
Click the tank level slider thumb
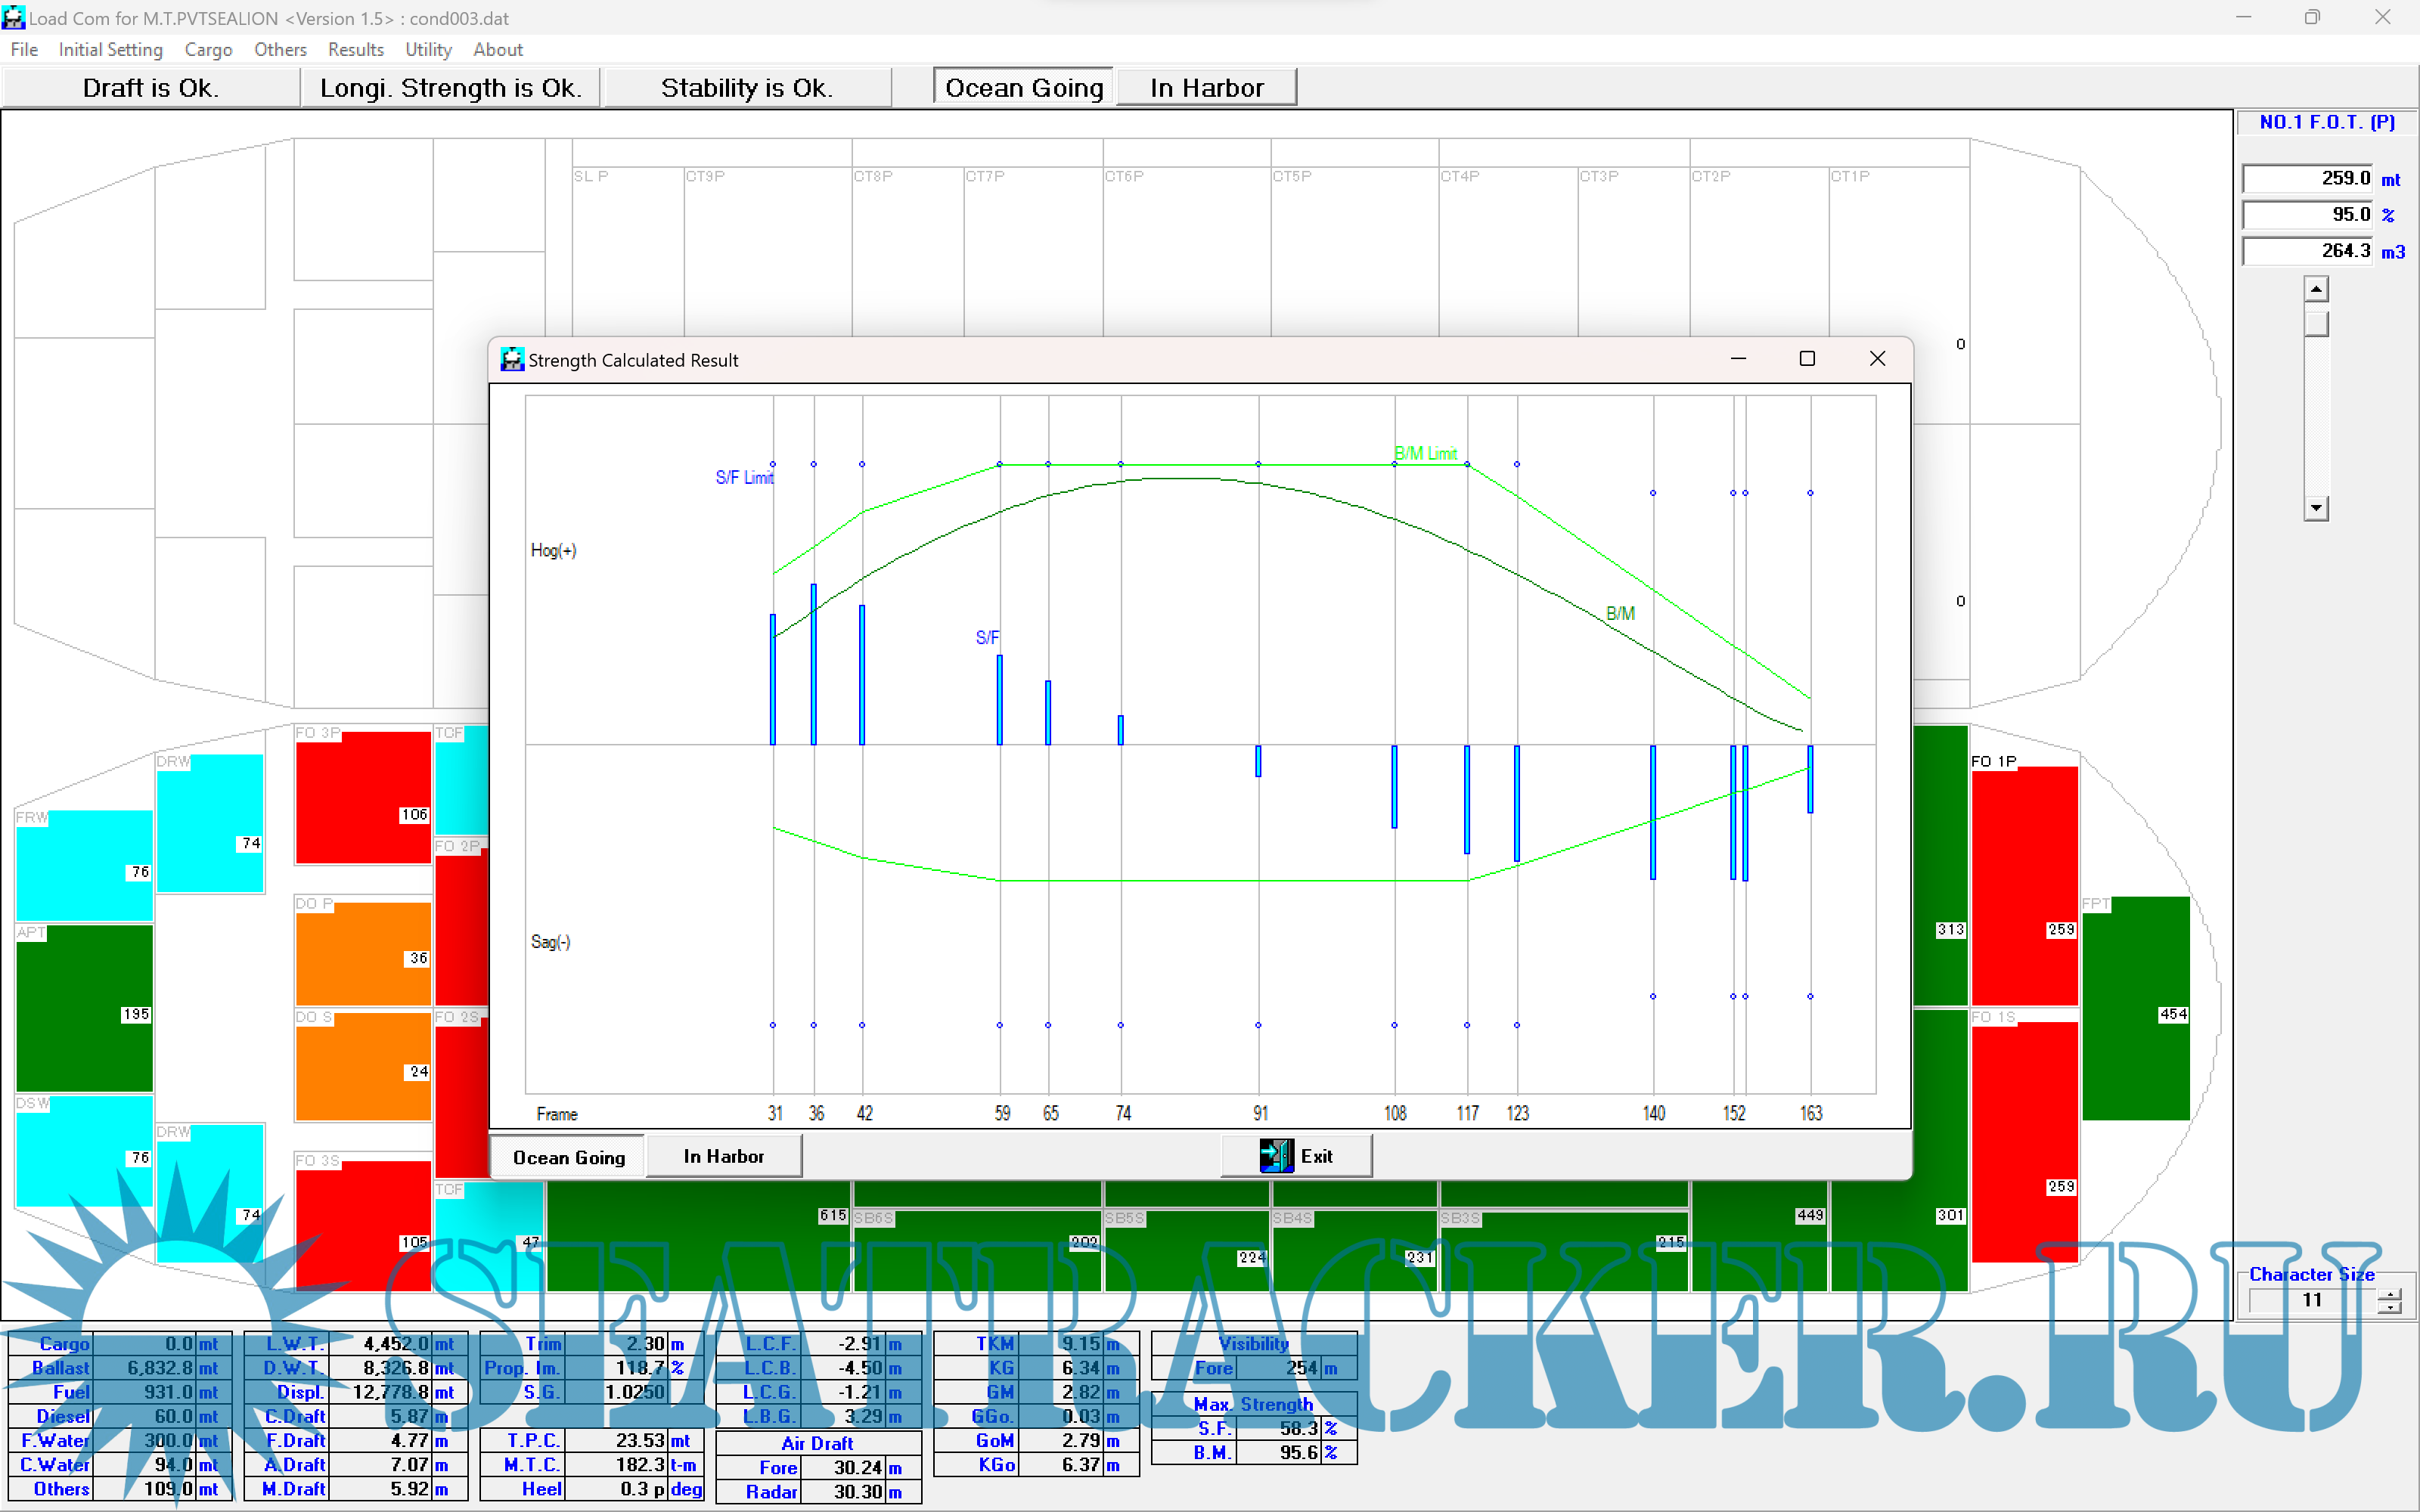click(x=2316, y=324)
